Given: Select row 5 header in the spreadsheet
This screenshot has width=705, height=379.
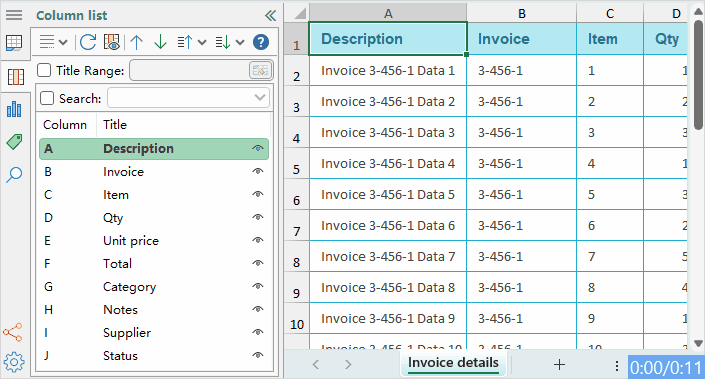Looking at the screenshot, I should pyautogui.click(x=296, y=164).
